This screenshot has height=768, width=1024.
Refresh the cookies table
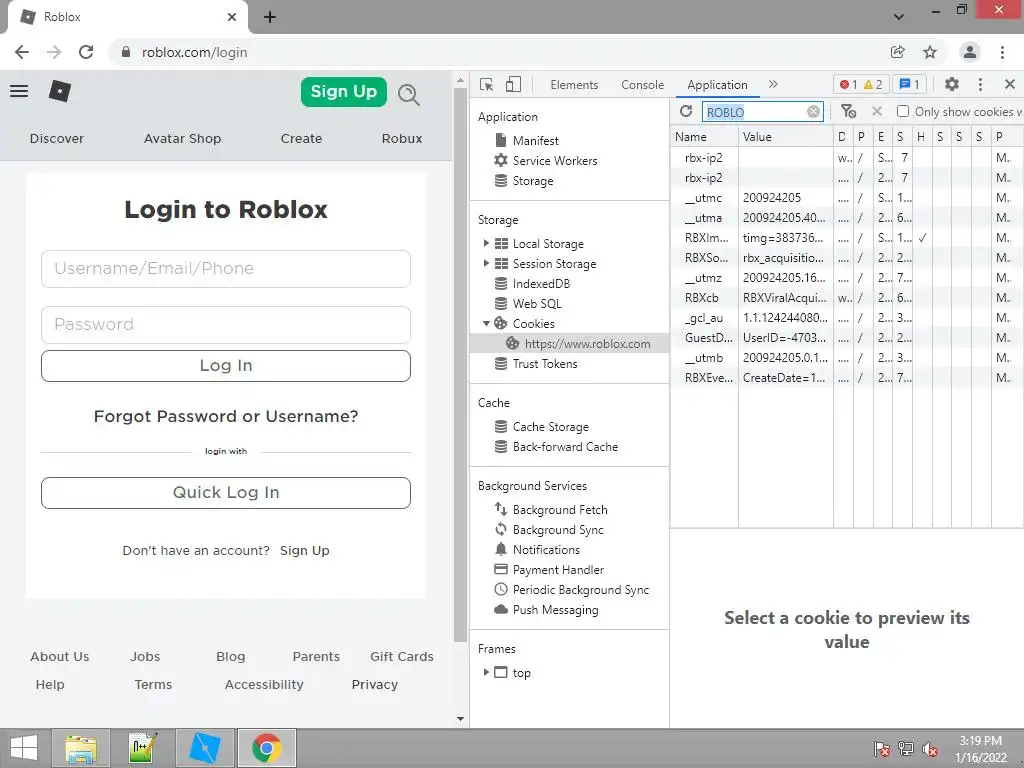tap(686, 112)
